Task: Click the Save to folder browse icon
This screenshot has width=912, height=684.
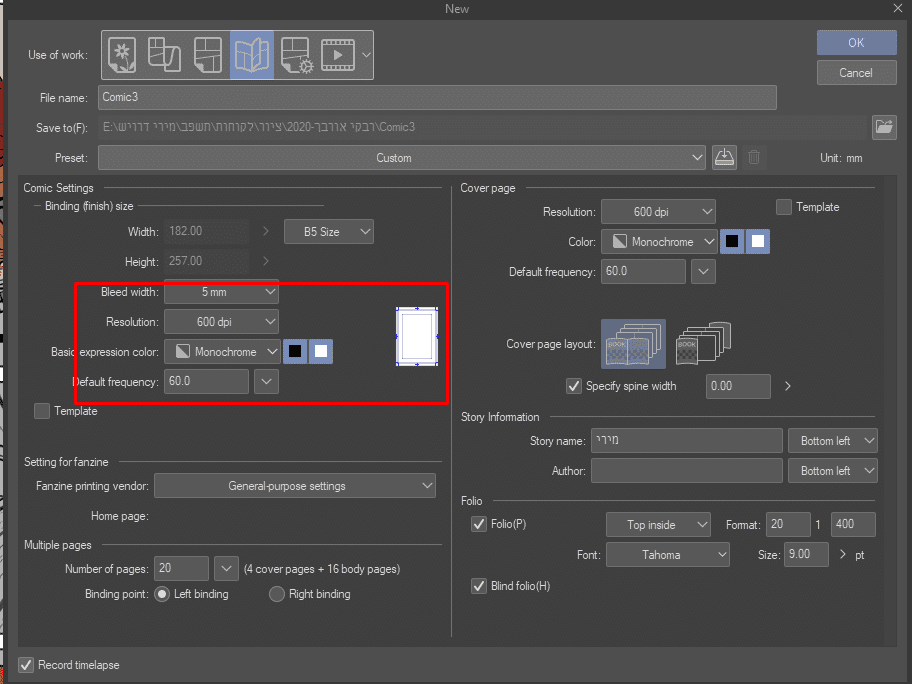Action: pos(883,127)
